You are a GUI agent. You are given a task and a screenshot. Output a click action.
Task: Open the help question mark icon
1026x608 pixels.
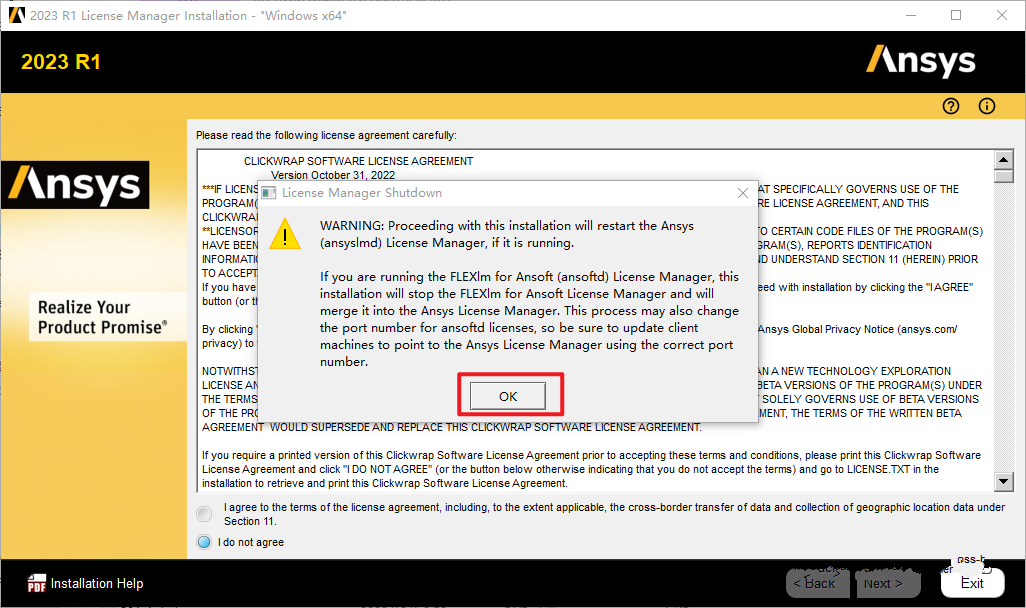951,106
